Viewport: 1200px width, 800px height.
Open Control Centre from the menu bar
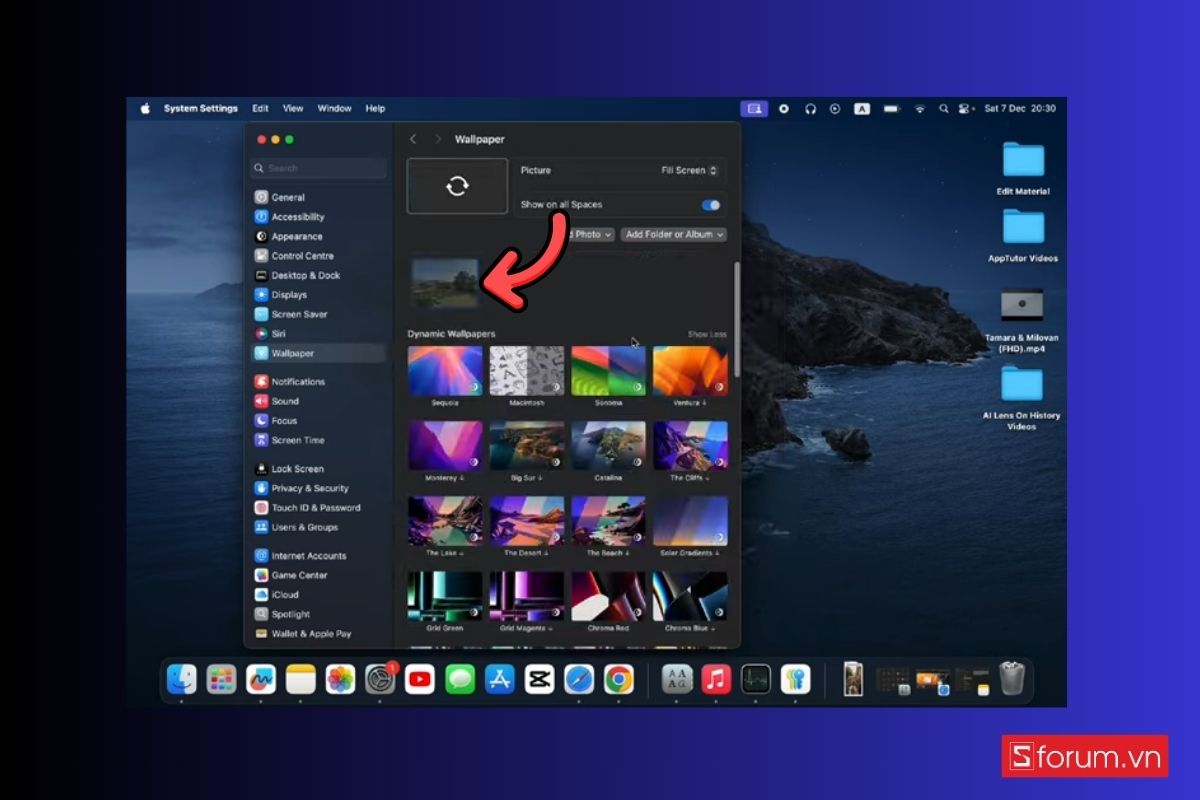[966, 109]
